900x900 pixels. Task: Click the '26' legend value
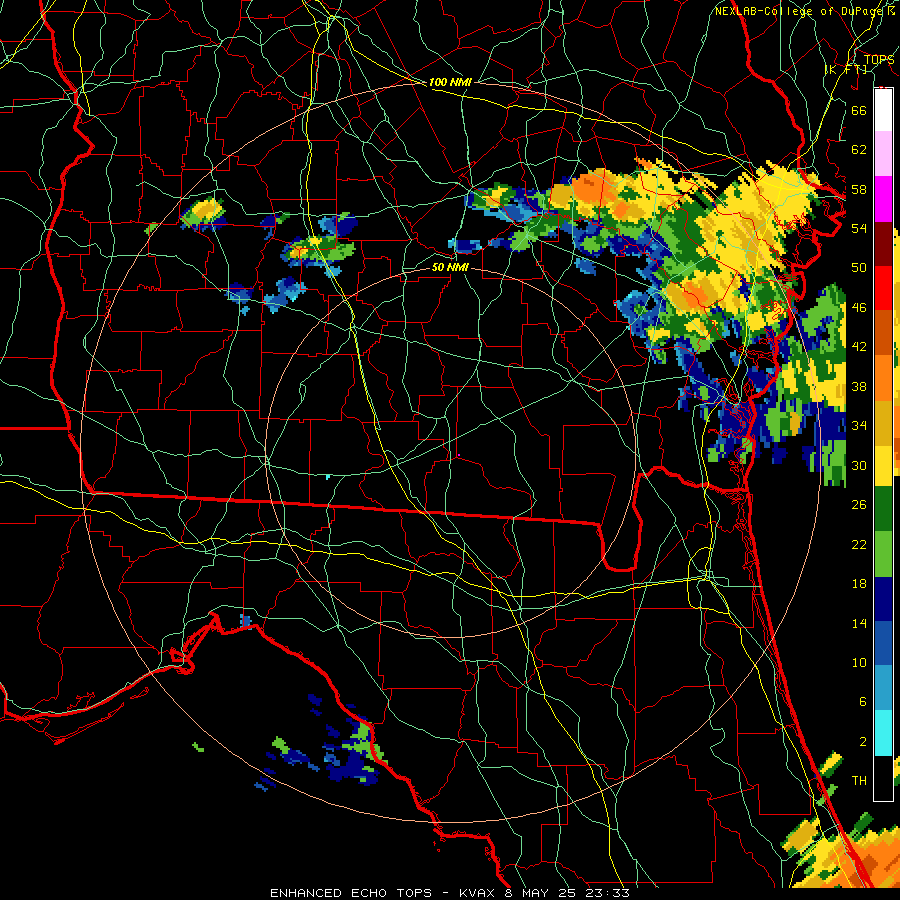[859, 505]
